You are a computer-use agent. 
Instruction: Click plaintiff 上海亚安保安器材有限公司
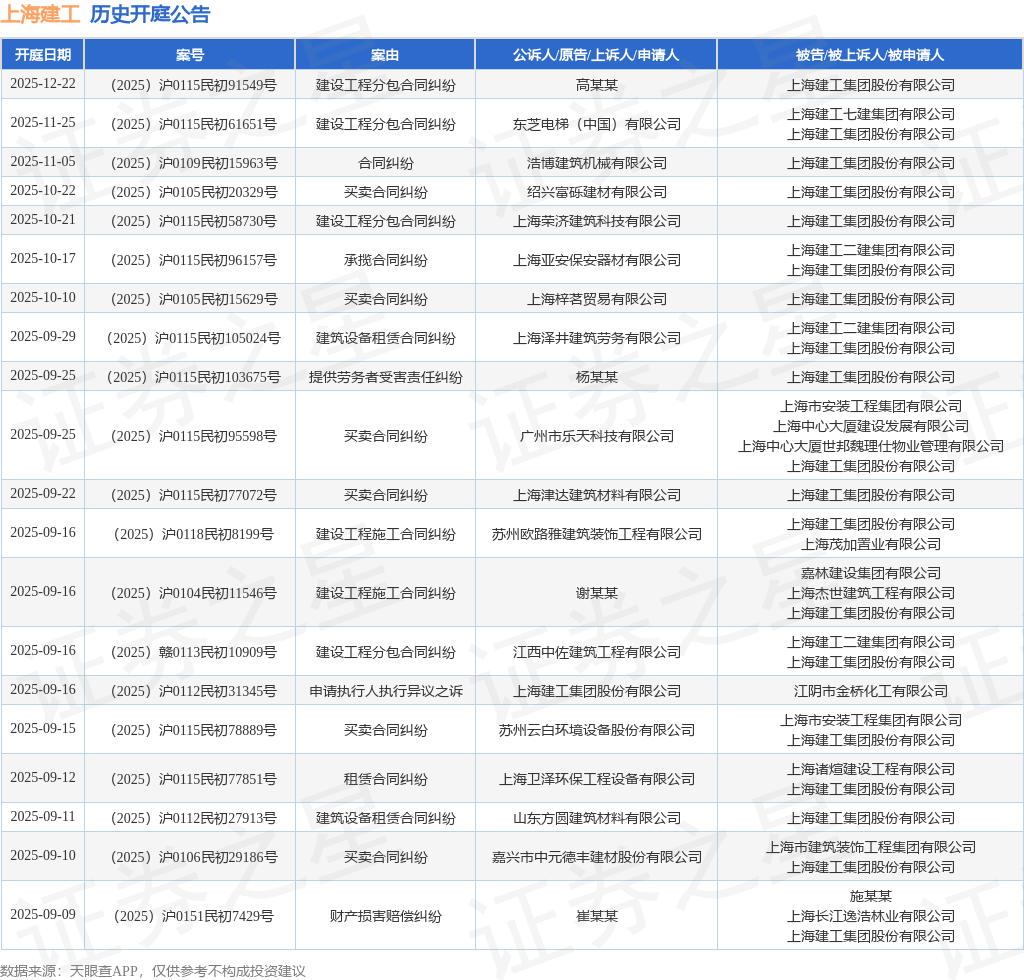point(597,261)
